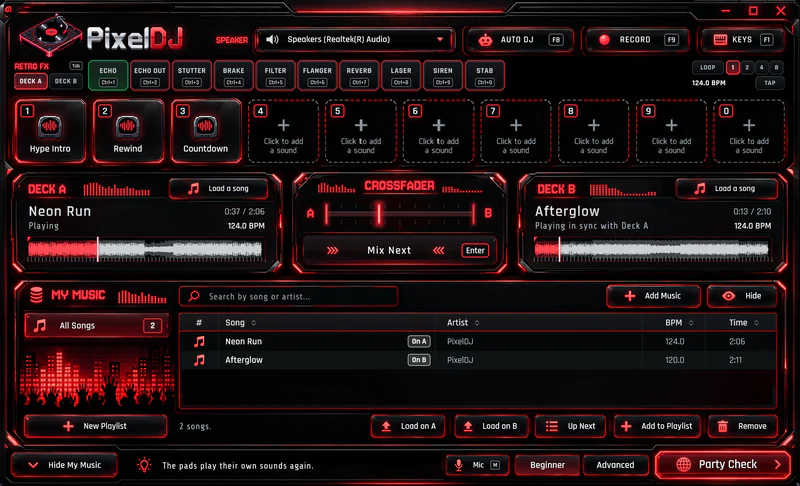
Task: Sort the library by Song column
Action: (240, 323)
